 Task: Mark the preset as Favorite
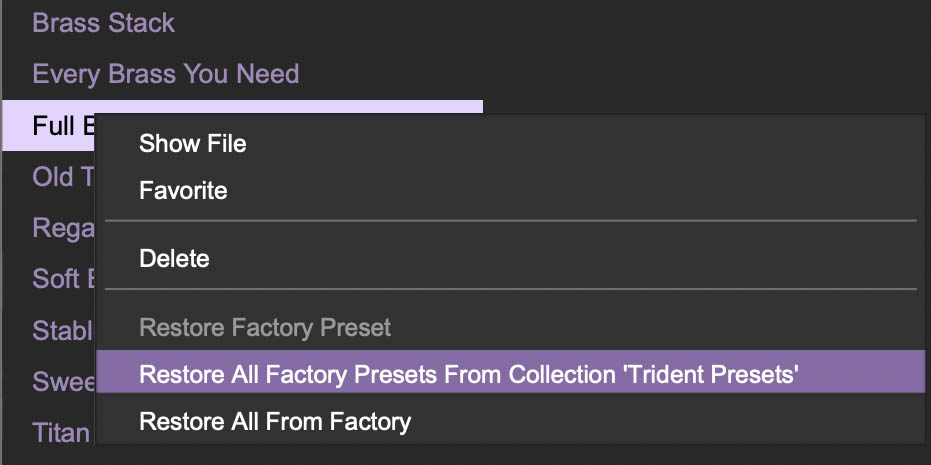point(183,190)
